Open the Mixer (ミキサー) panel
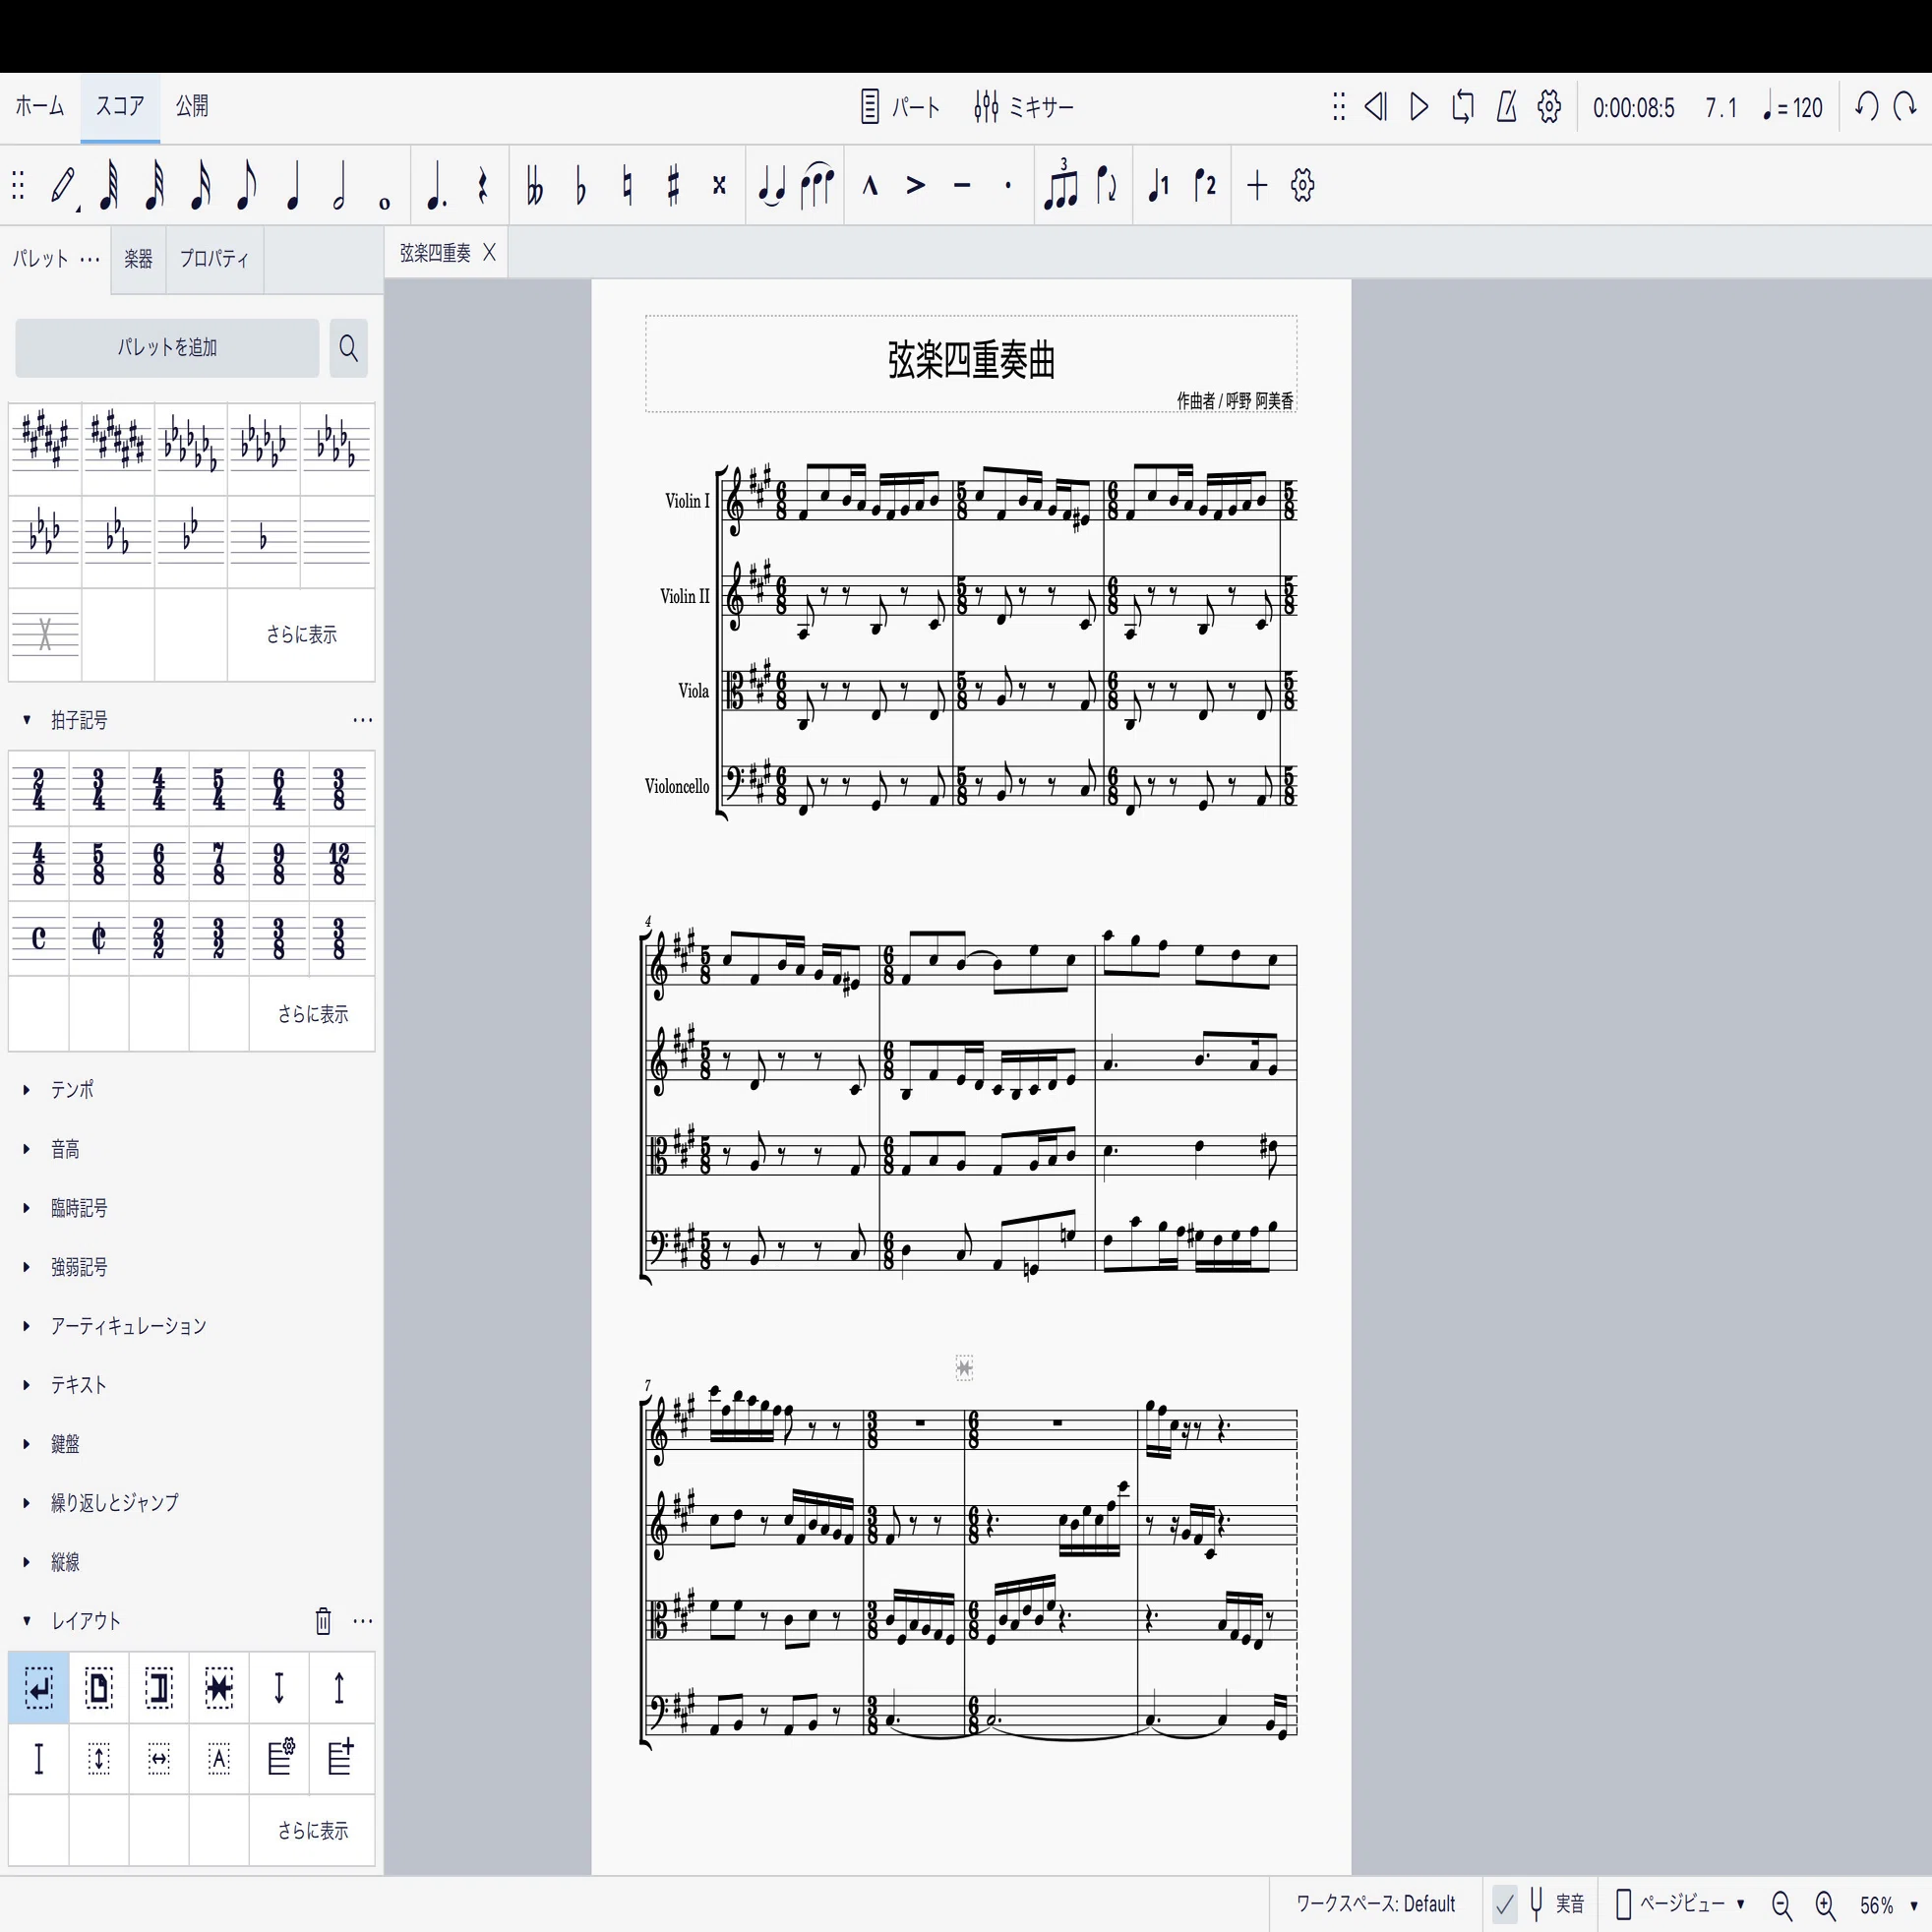This screenshot has width=1932, height=1932. click(x=1023, y=106)
